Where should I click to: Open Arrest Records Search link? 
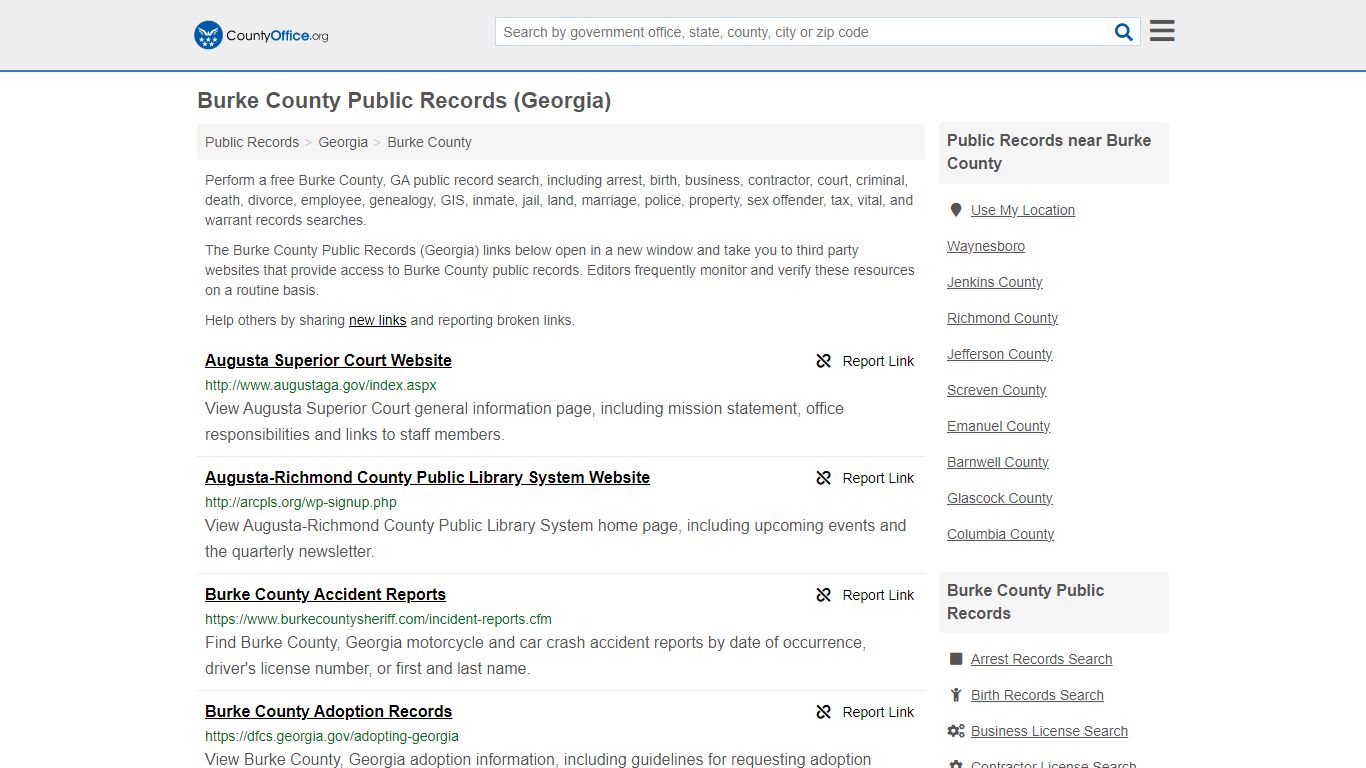pos(1041,659)
